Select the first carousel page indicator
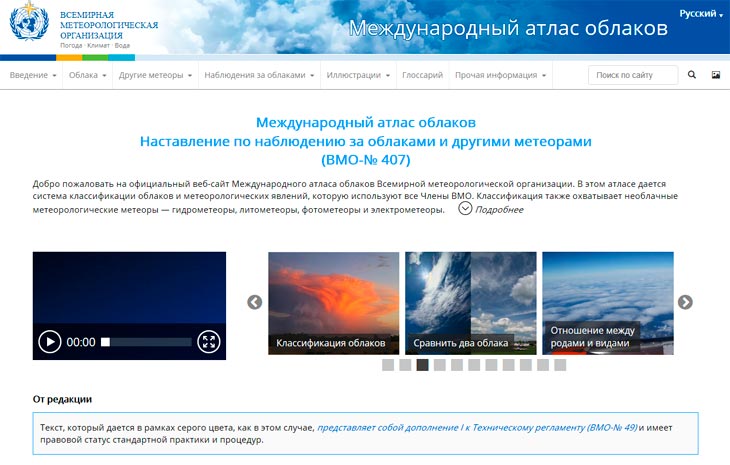This screenshot has height=465, width=730. coord(388,365)
